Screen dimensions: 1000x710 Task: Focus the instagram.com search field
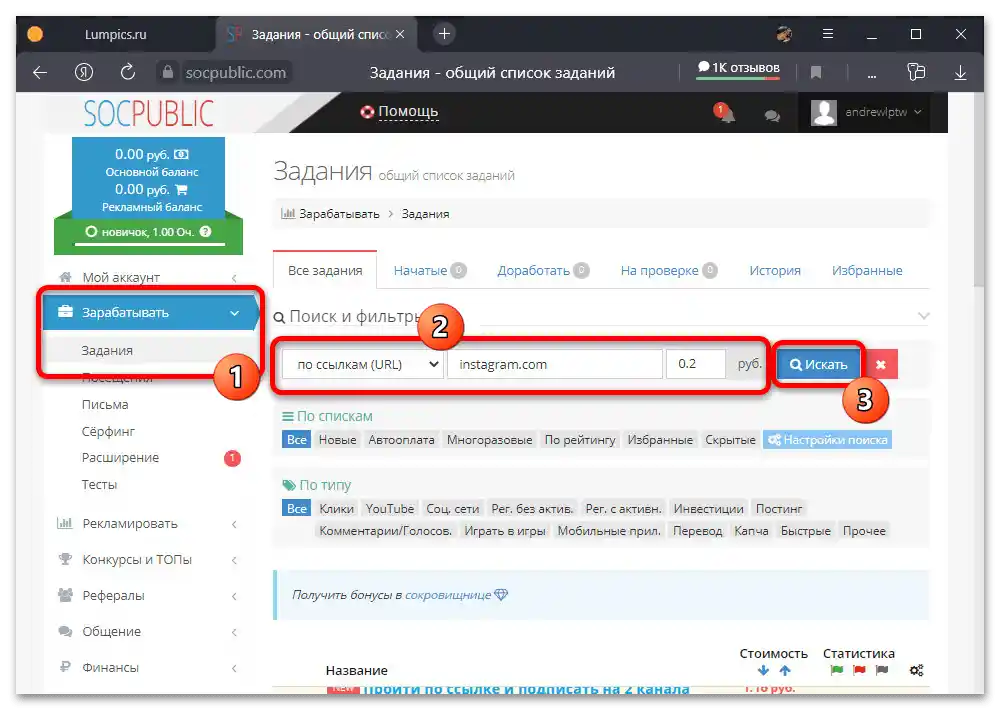click(x=555, y=364)
